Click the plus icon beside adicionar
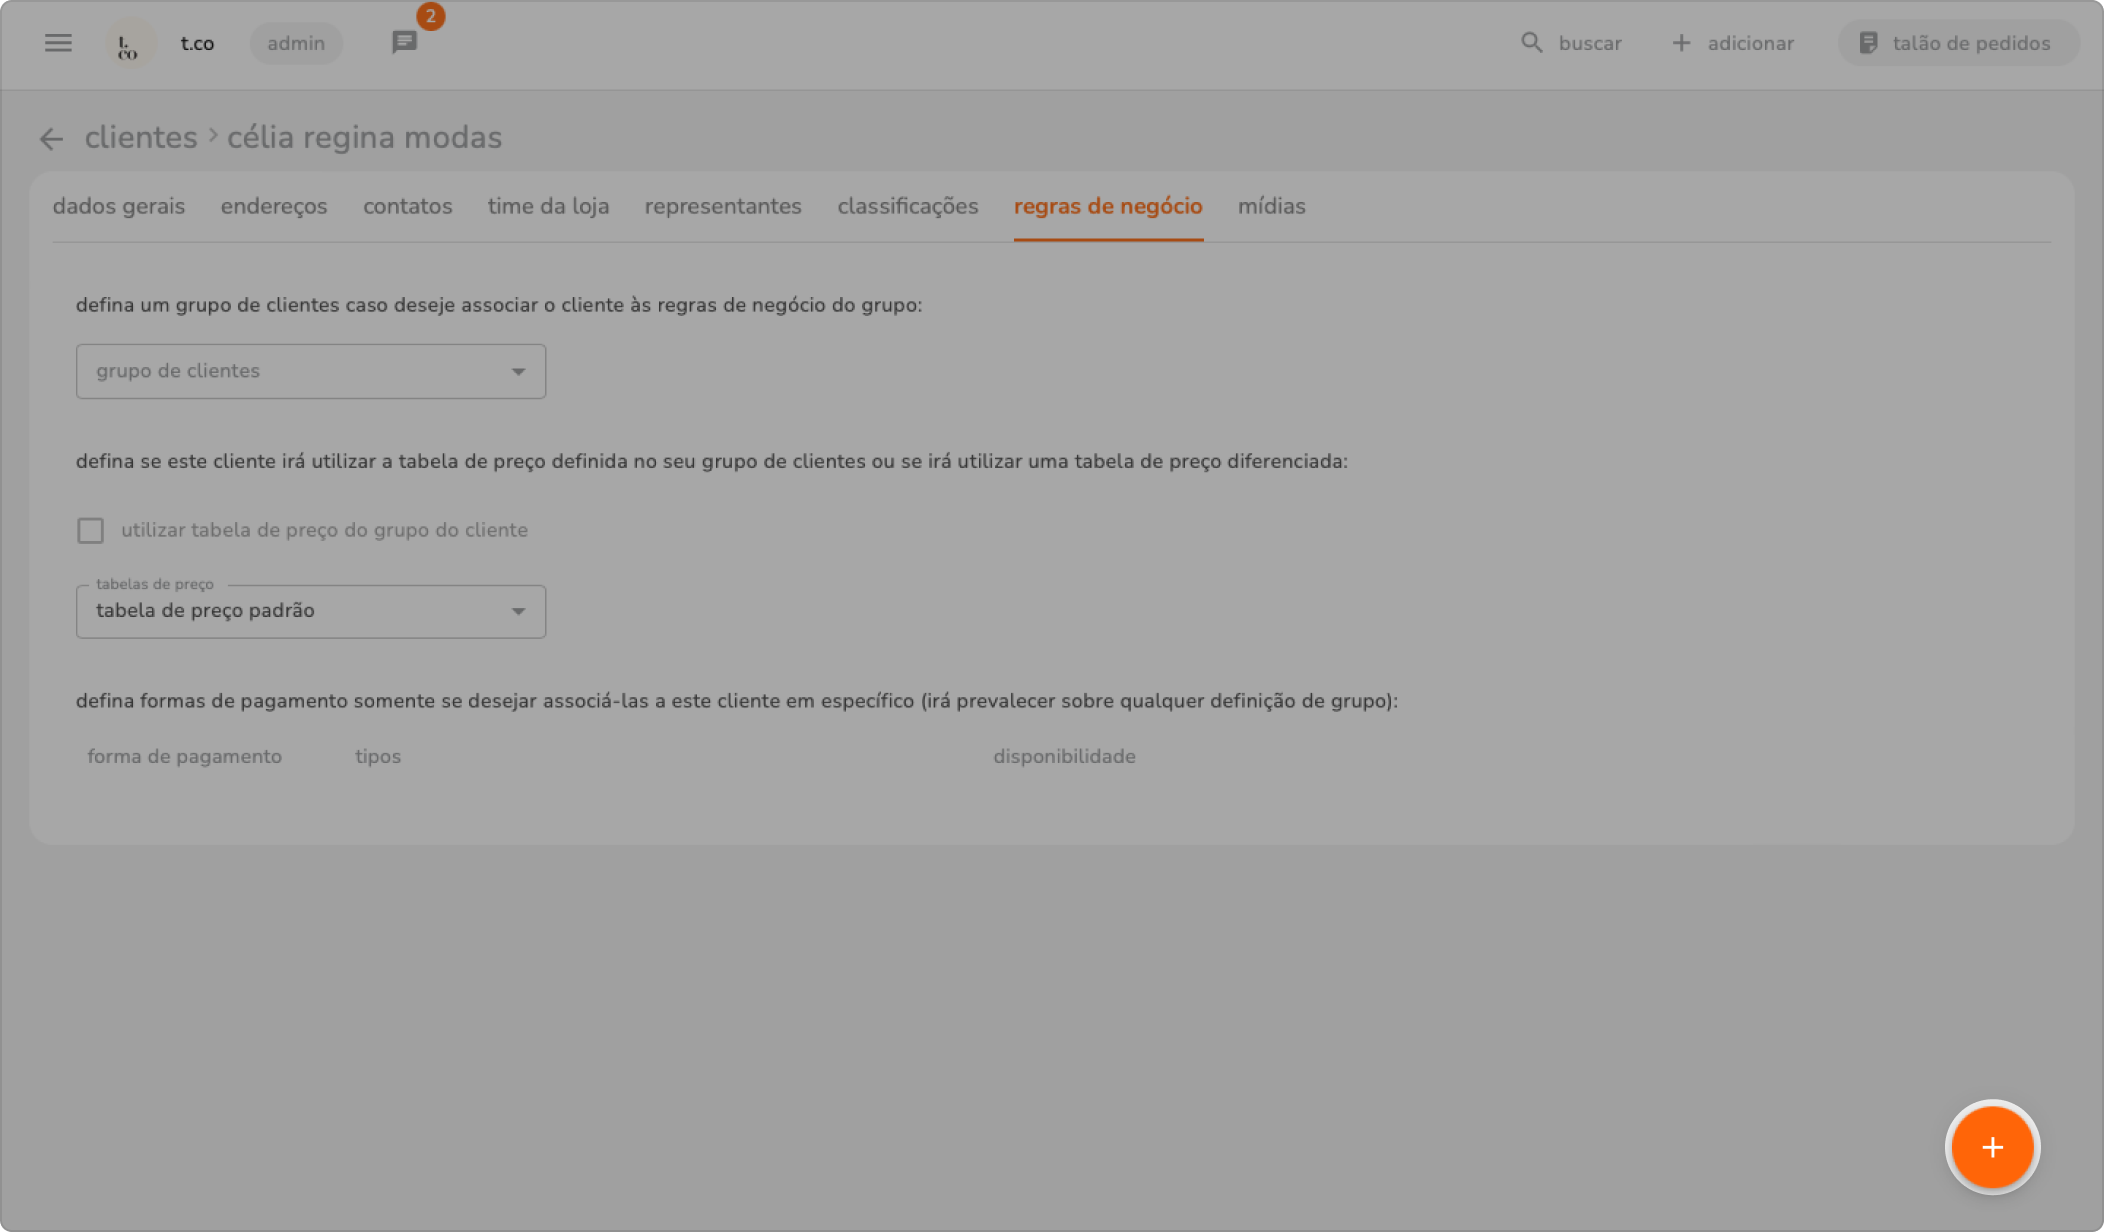Screen dimensions: 2104x1232 1681,43
